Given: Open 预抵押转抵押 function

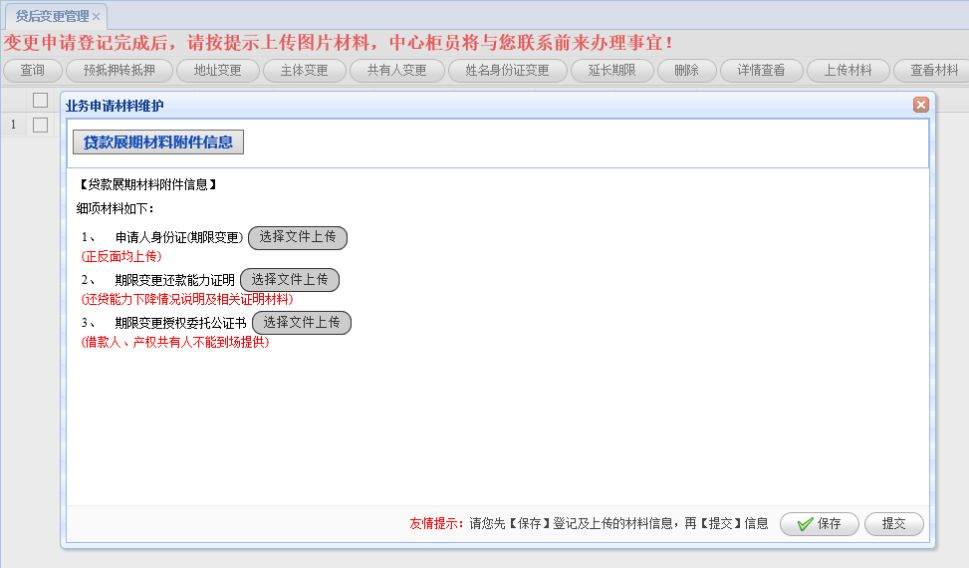Looking at the screenshot, I should pos(119,70).
